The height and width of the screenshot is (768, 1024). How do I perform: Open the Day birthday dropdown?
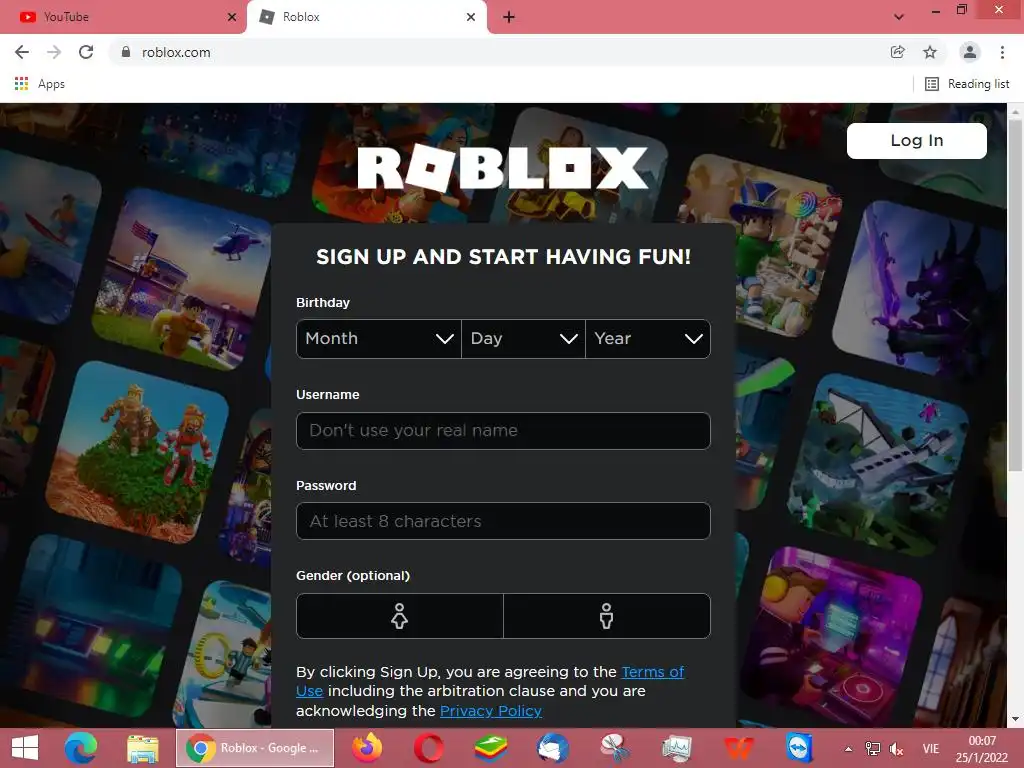[x=523, y=338]
